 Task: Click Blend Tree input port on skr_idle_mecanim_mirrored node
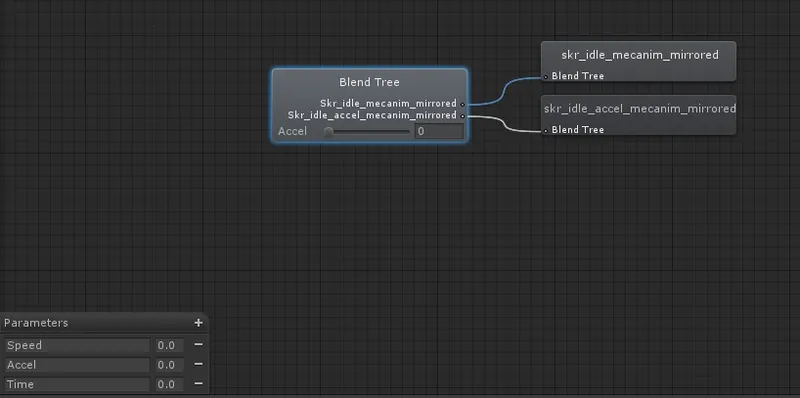(x=545, y=77)
